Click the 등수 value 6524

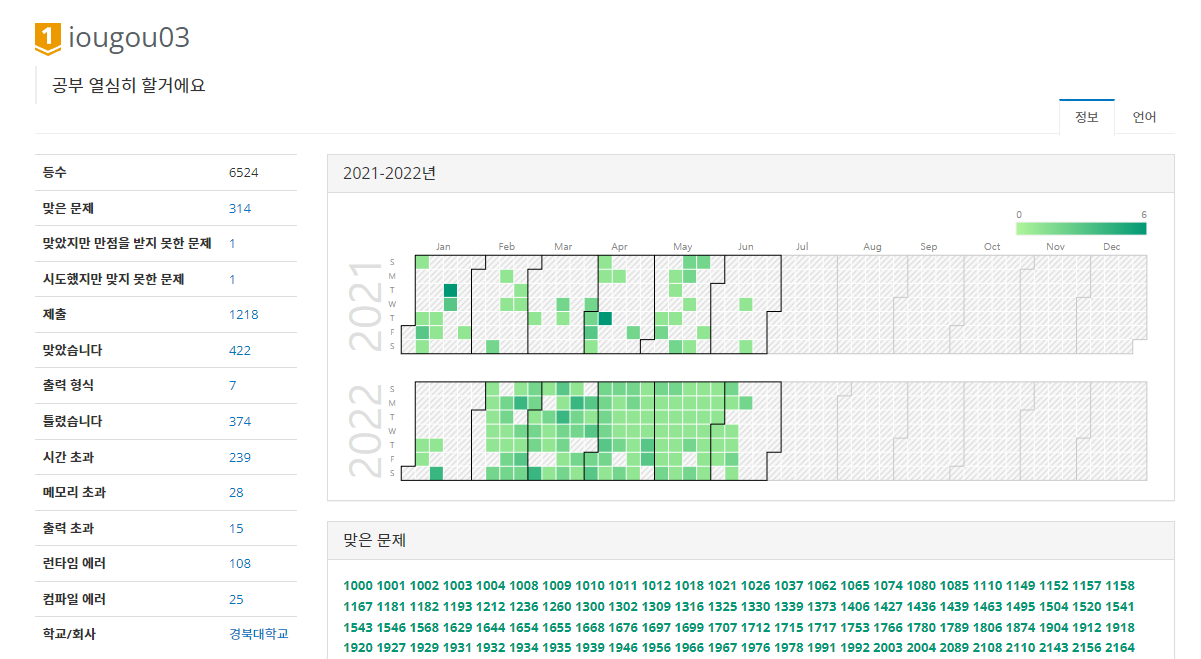tap(244, 173)
